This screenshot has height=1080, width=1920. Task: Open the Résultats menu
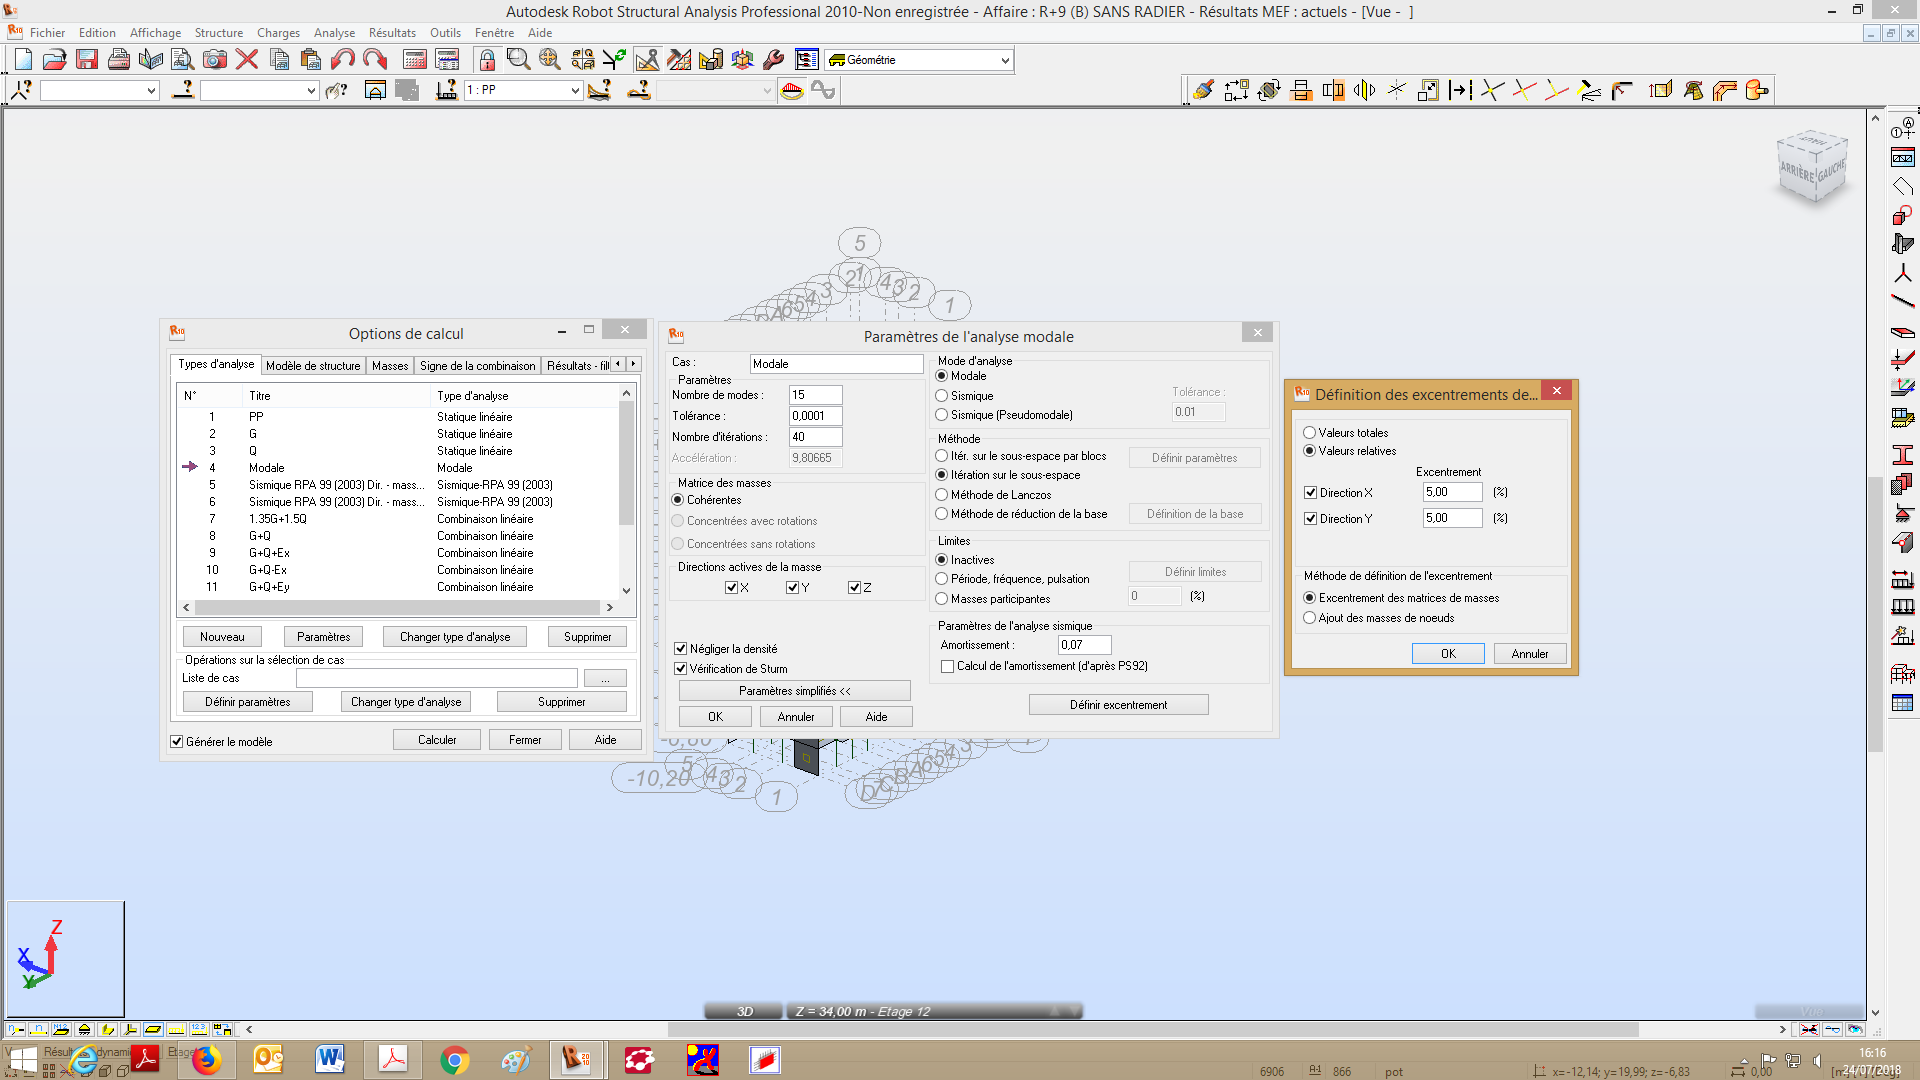(392, 33)
